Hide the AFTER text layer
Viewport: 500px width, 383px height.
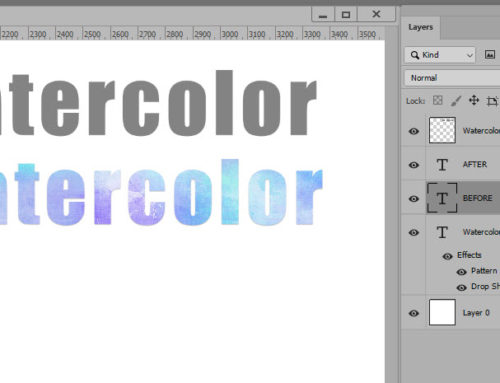(x=414, y=165)
